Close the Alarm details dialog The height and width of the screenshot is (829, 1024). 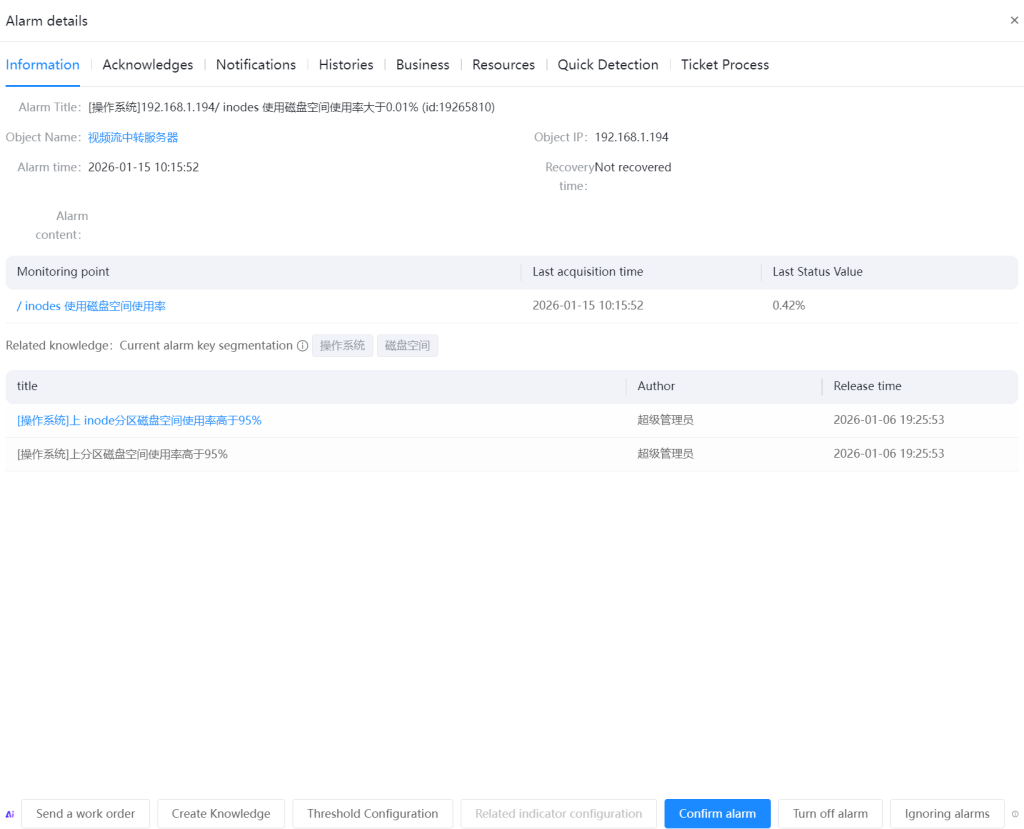(x=1014, y=20)
